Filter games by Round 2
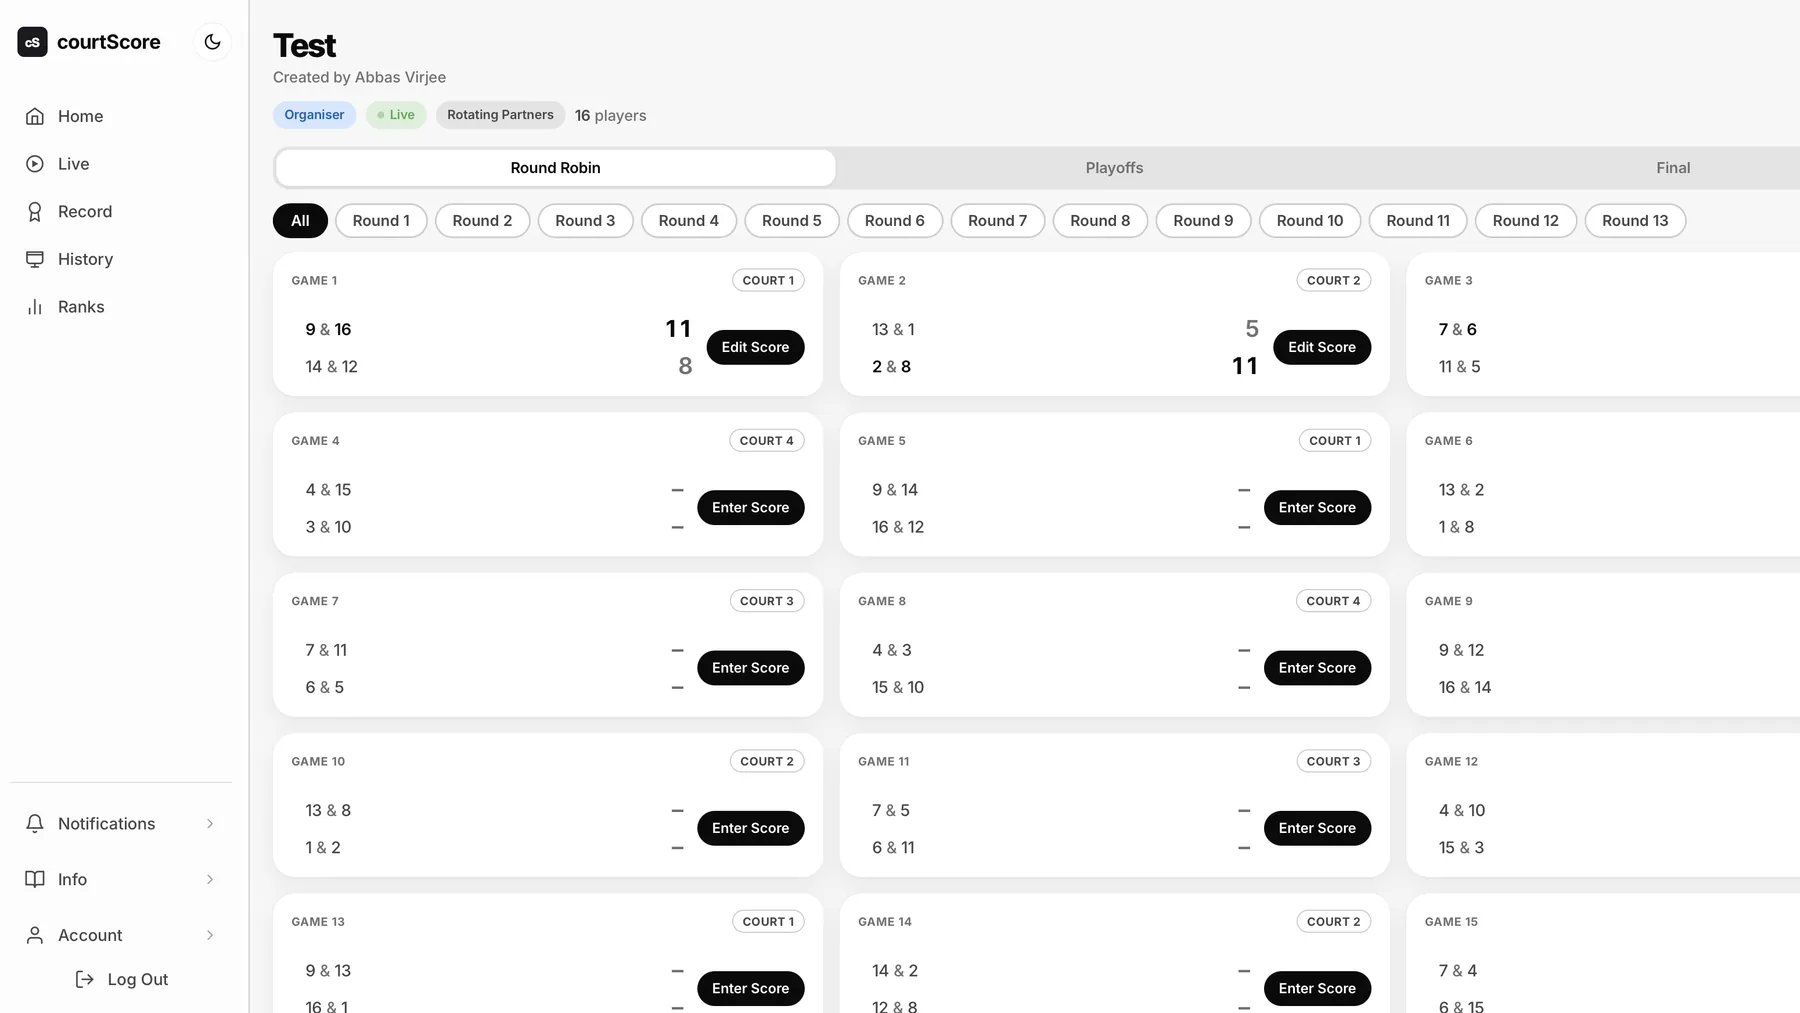The height and width of the screenshot is (1013, 1800). click(x=482, y=221)
